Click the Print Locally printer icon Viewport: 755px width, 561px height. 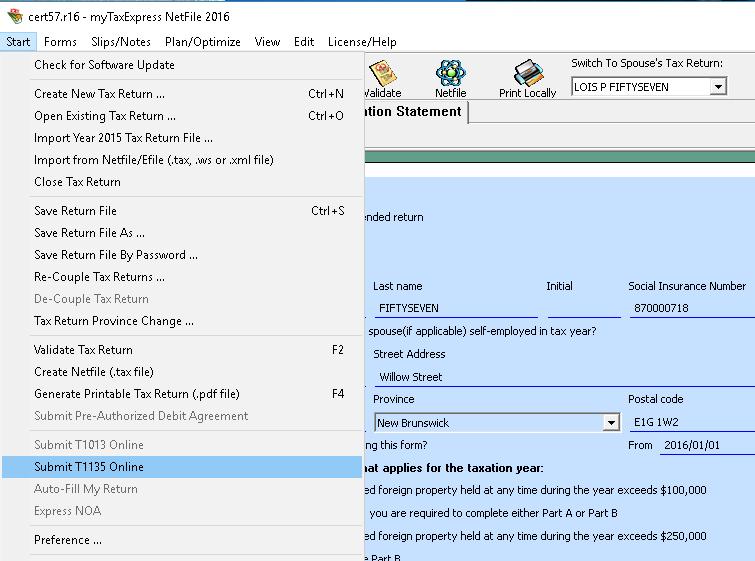pyautogui.click(x=528, y=73)
